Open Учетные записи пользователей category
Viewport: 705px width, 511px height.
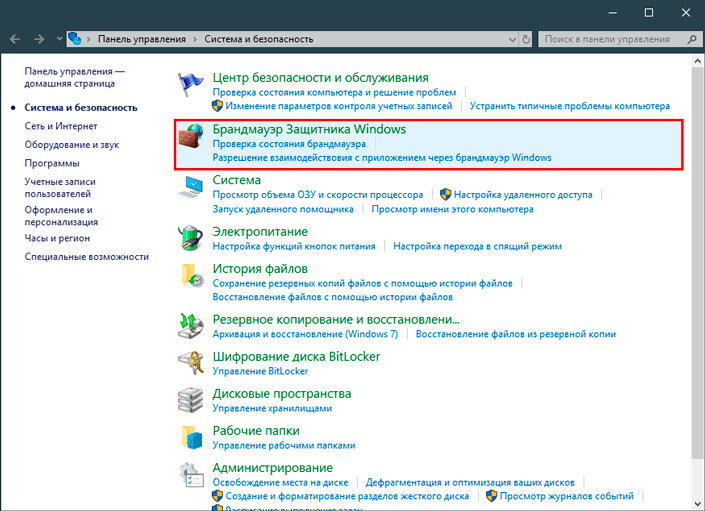[x=60, y=188]
